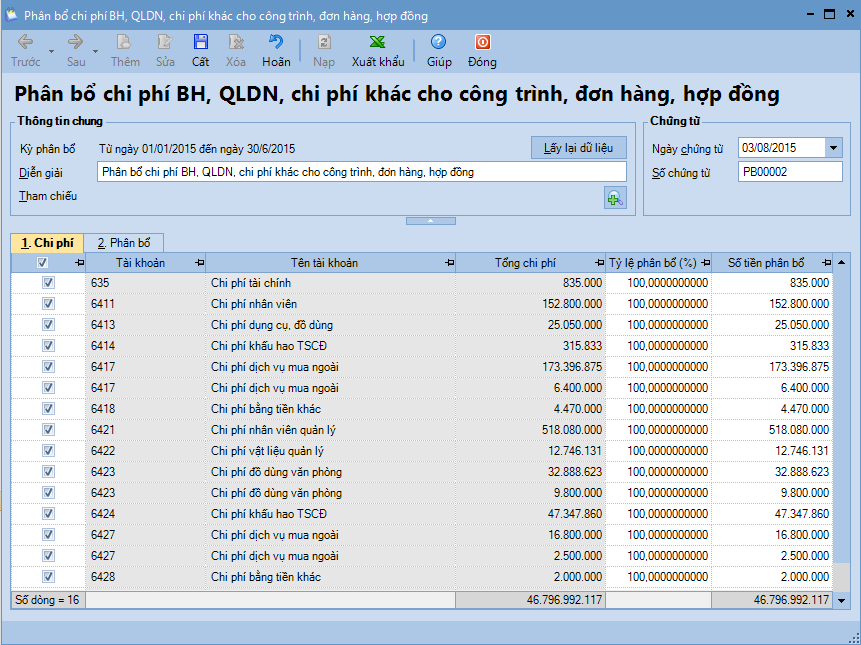The height and width of the screenshot is (645, 861).
Task: Uncheck the row for account 6421
Action: [x=48, y=429]
